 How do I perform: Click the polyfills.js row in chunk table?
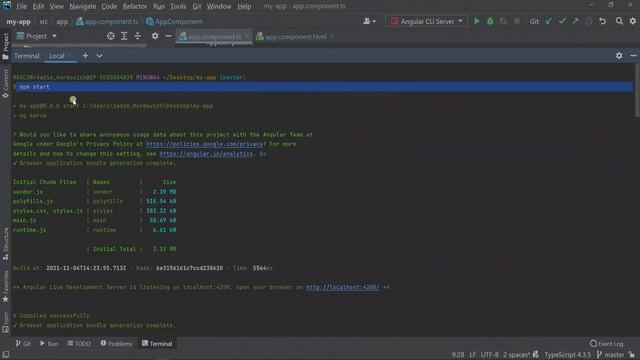point(94,201)
